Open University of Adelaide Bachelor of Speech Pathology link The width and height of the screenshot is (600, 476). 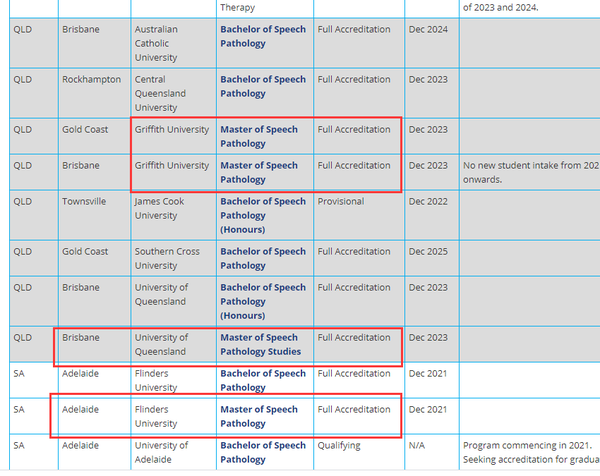(x=263, y=453)
